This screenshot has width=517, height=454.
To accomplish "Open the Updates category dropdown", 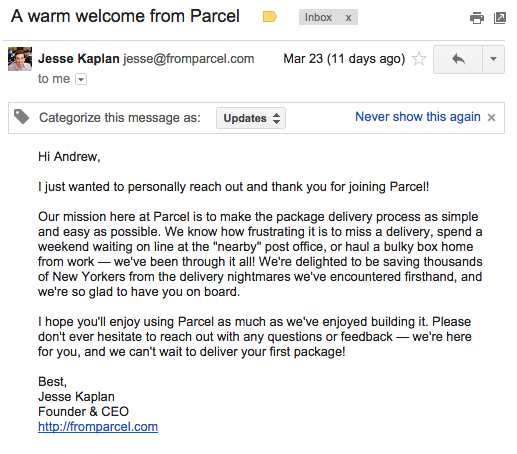I will pos(251,118).
